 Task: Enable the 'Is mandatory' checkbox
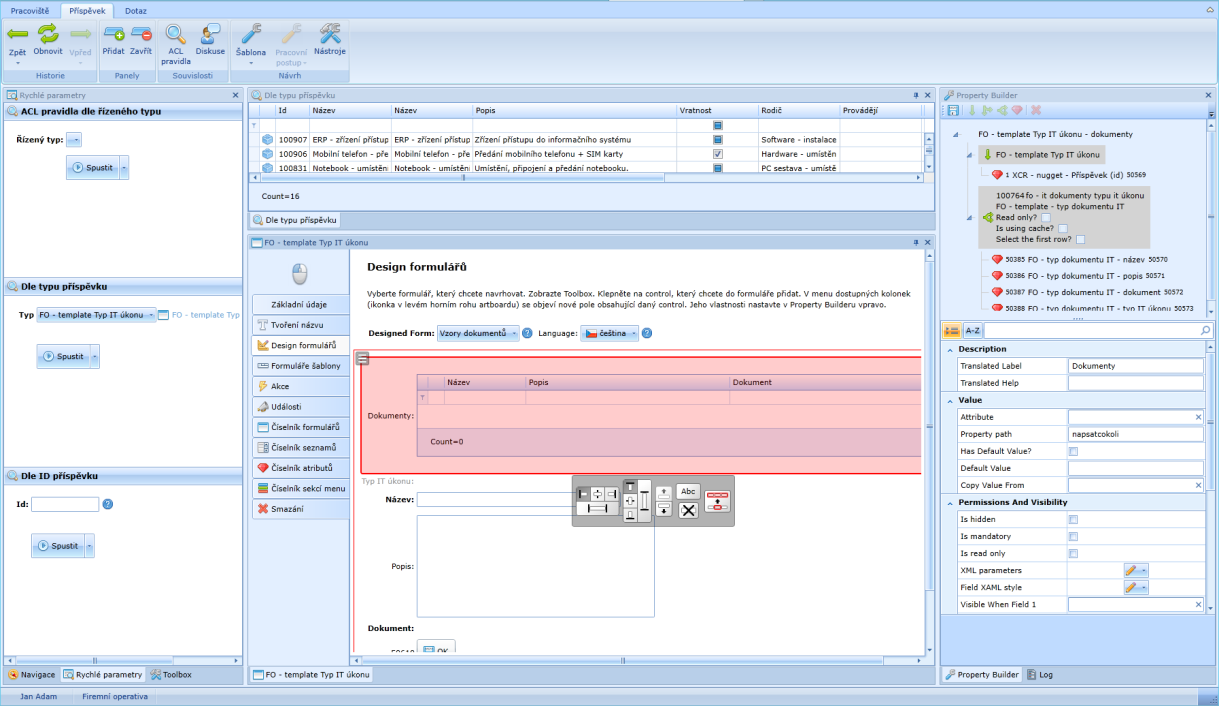point(1073,537)
